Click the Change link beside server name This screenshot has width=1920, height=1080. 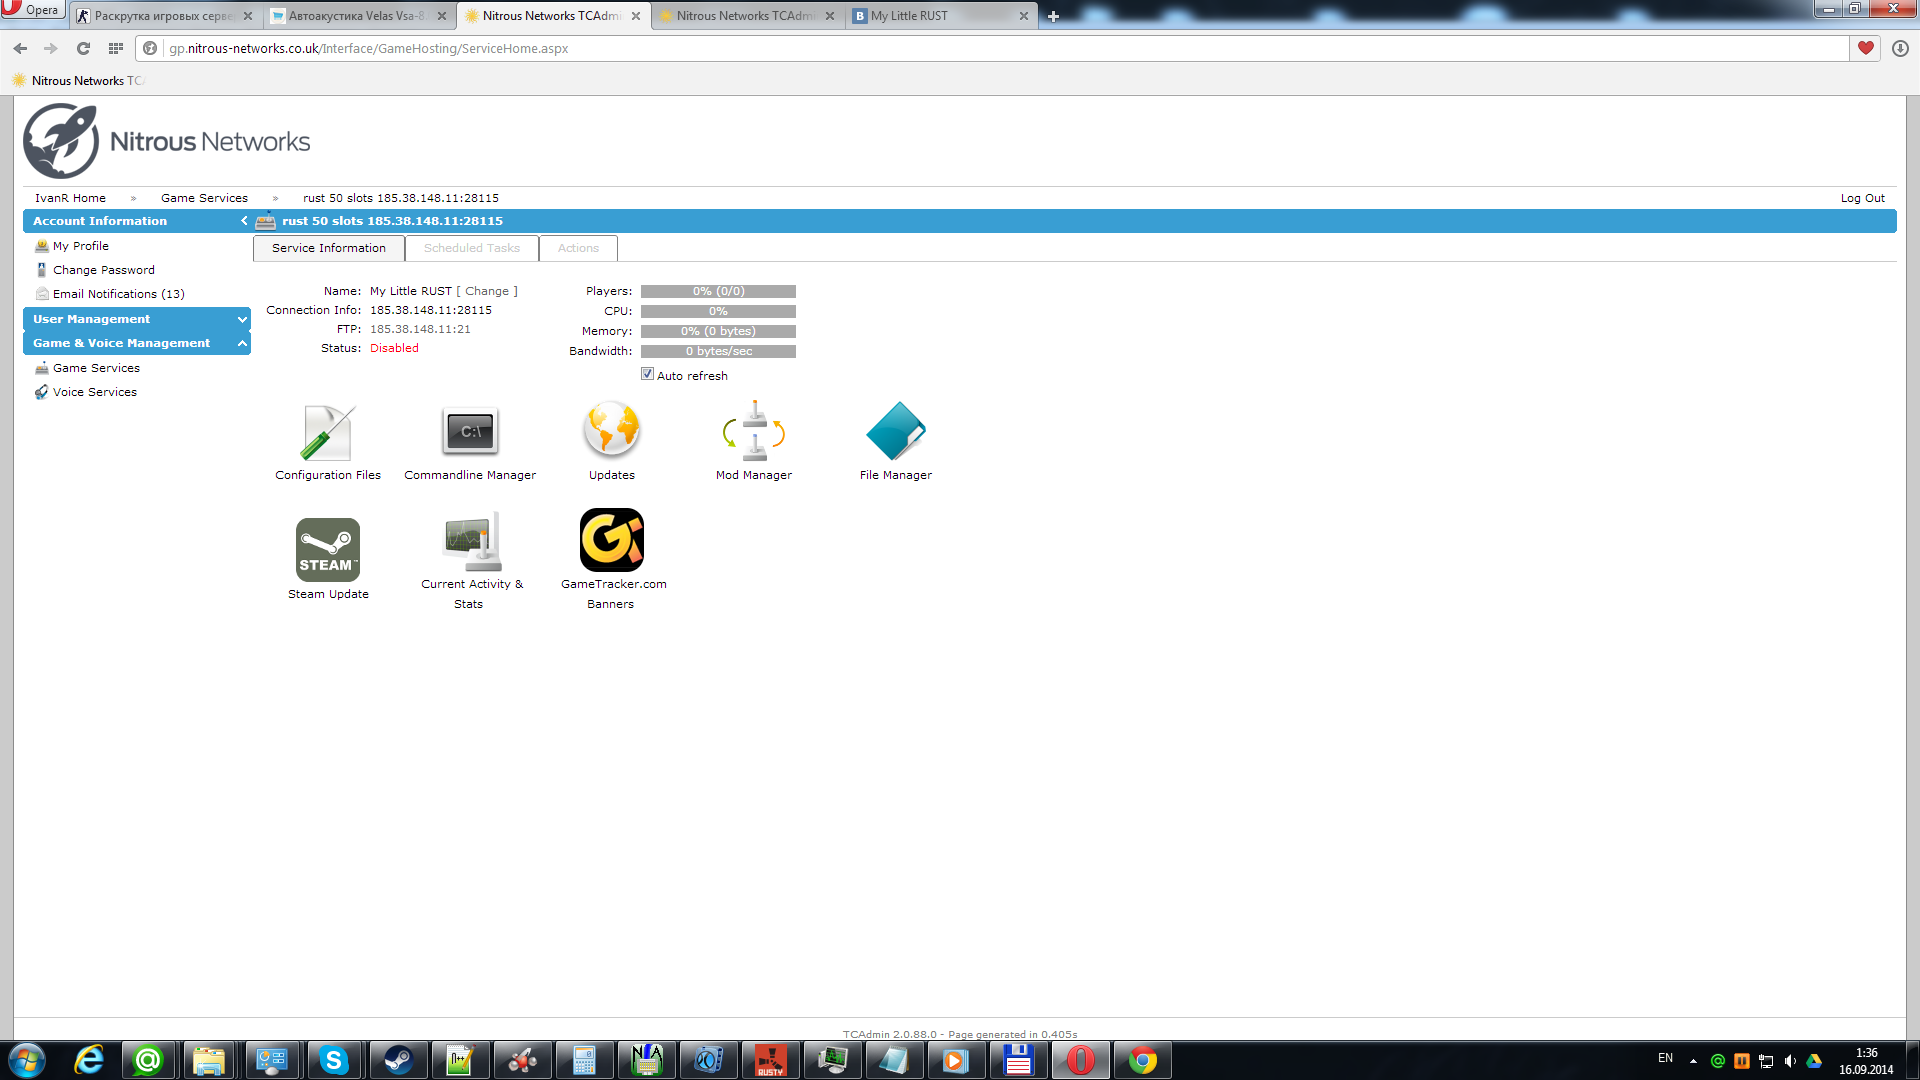tap(487, 291)
